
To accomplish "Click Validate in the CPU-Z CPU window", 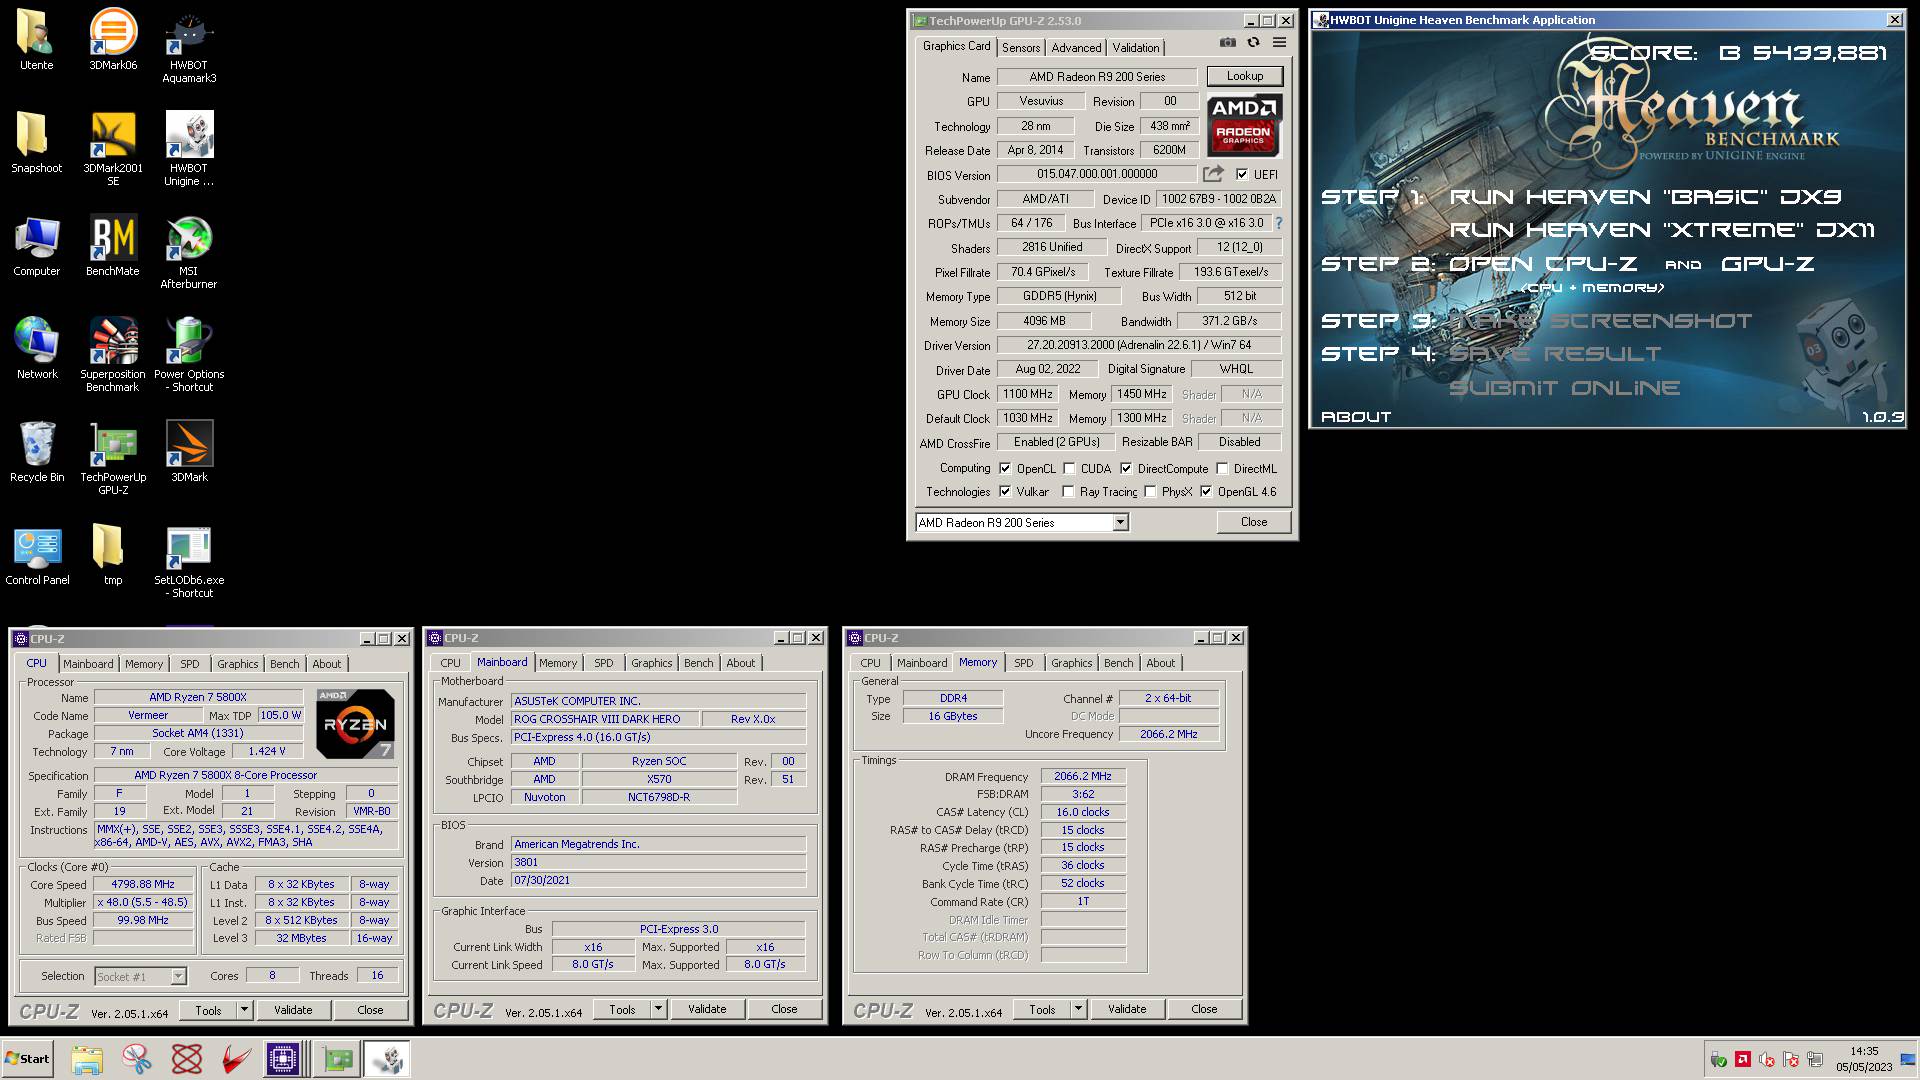I will [293, 1010].
